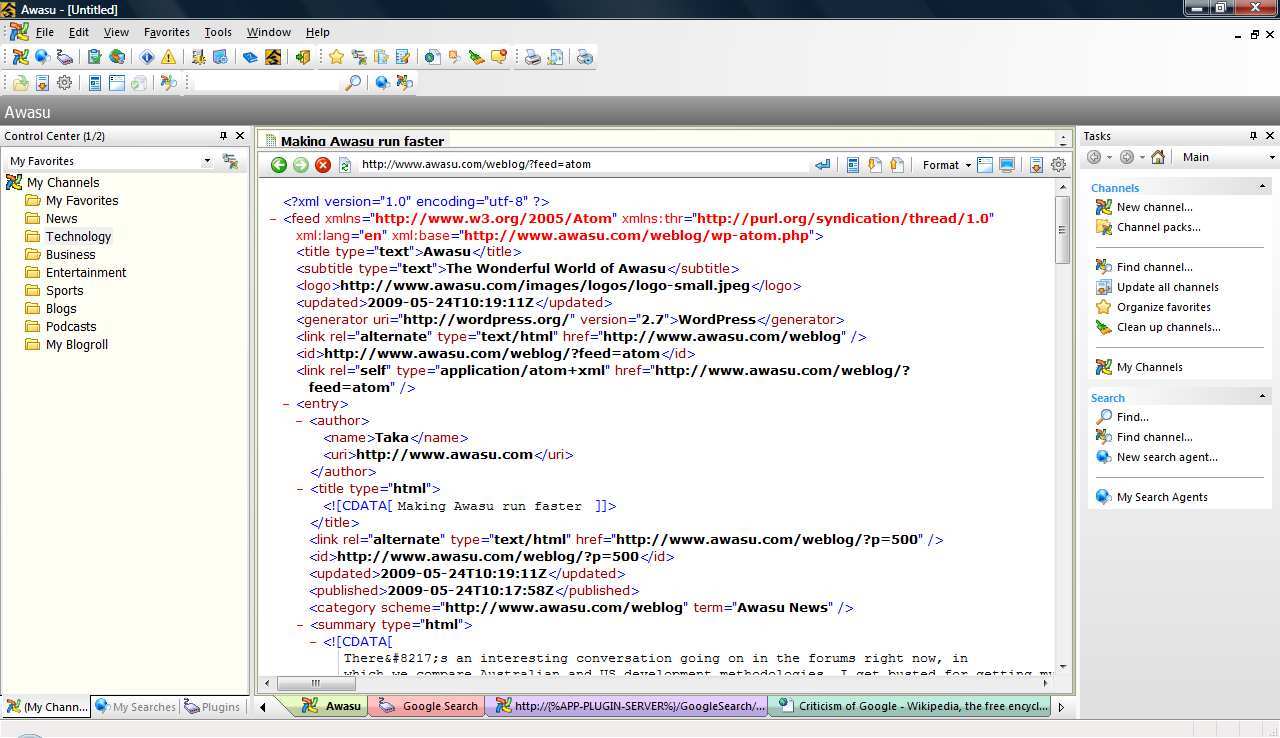Click New search agent... link

coord(1167,457)
